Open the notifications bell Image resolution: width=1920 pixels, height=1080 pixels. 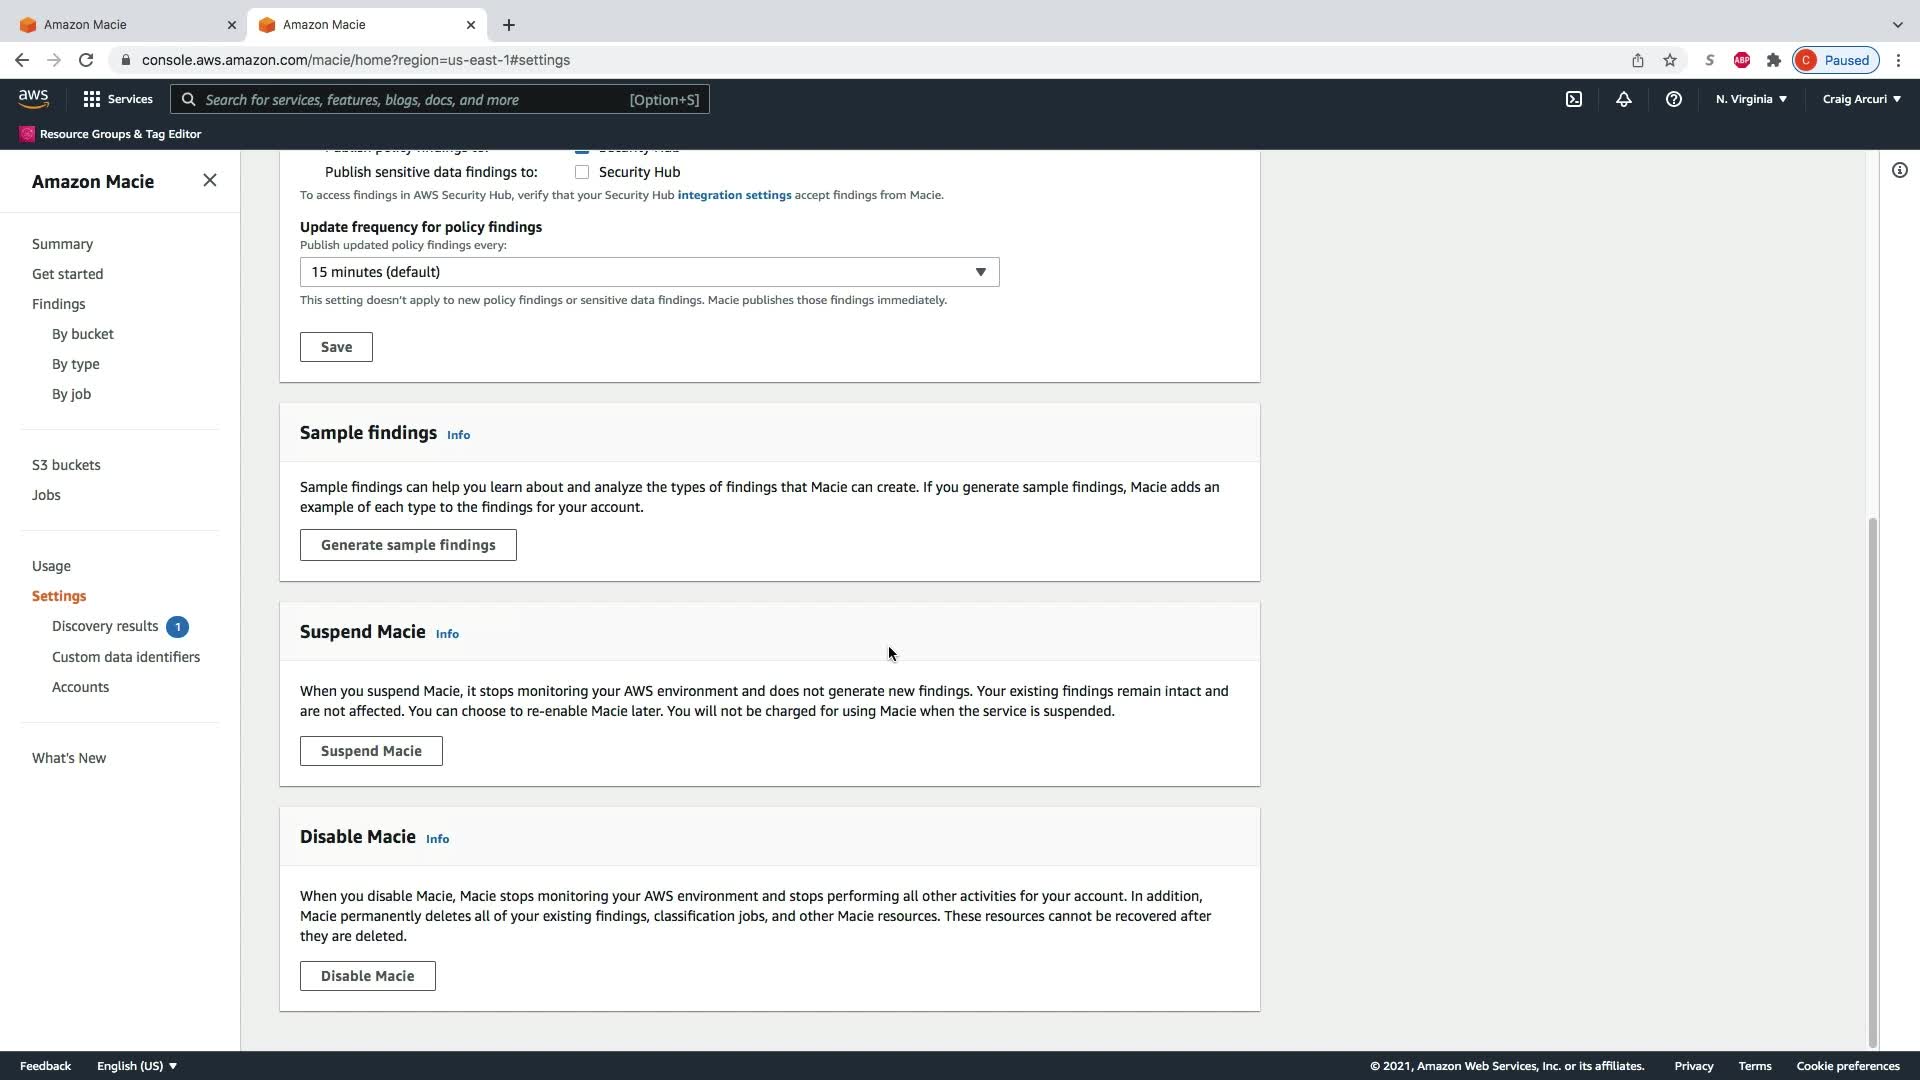click(x=1624, y=99)
